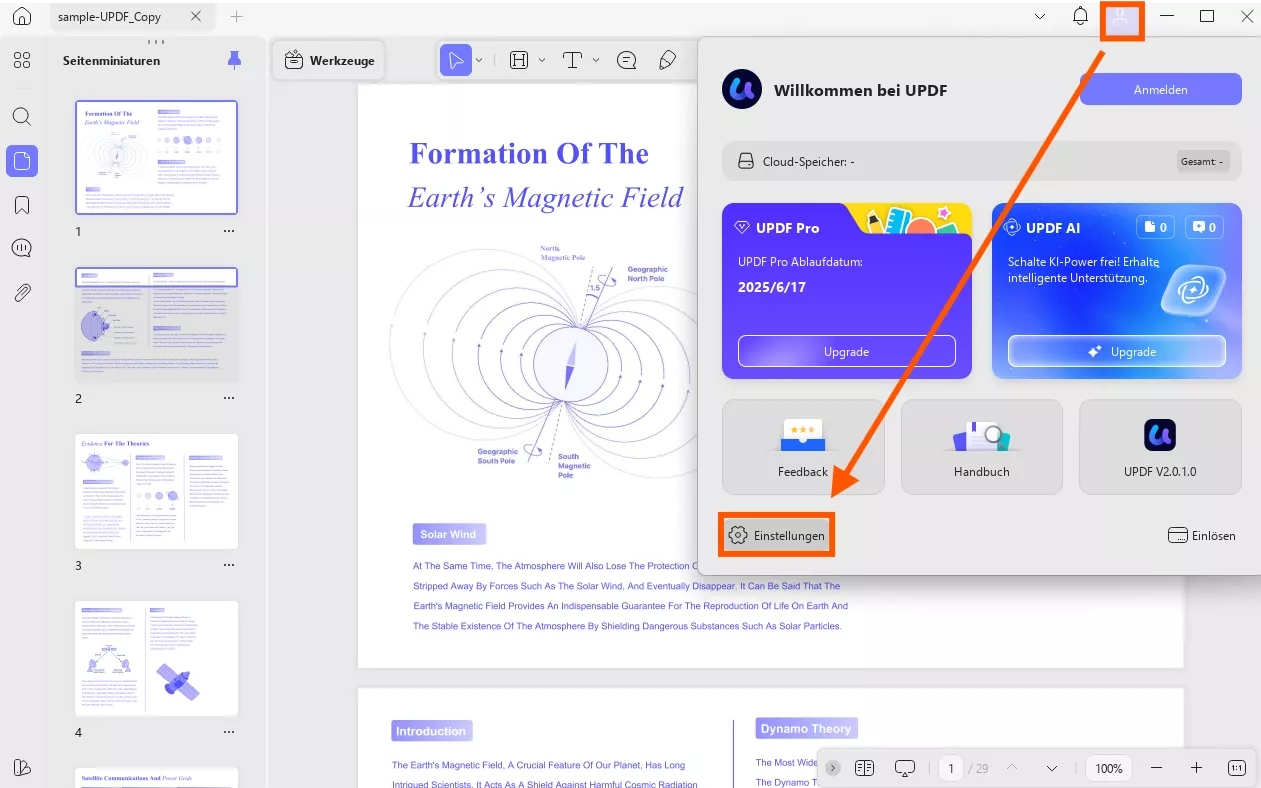The image size is (1261, 788).
Task: Expand the text box tool dropdown arrow
Action: 542,60
